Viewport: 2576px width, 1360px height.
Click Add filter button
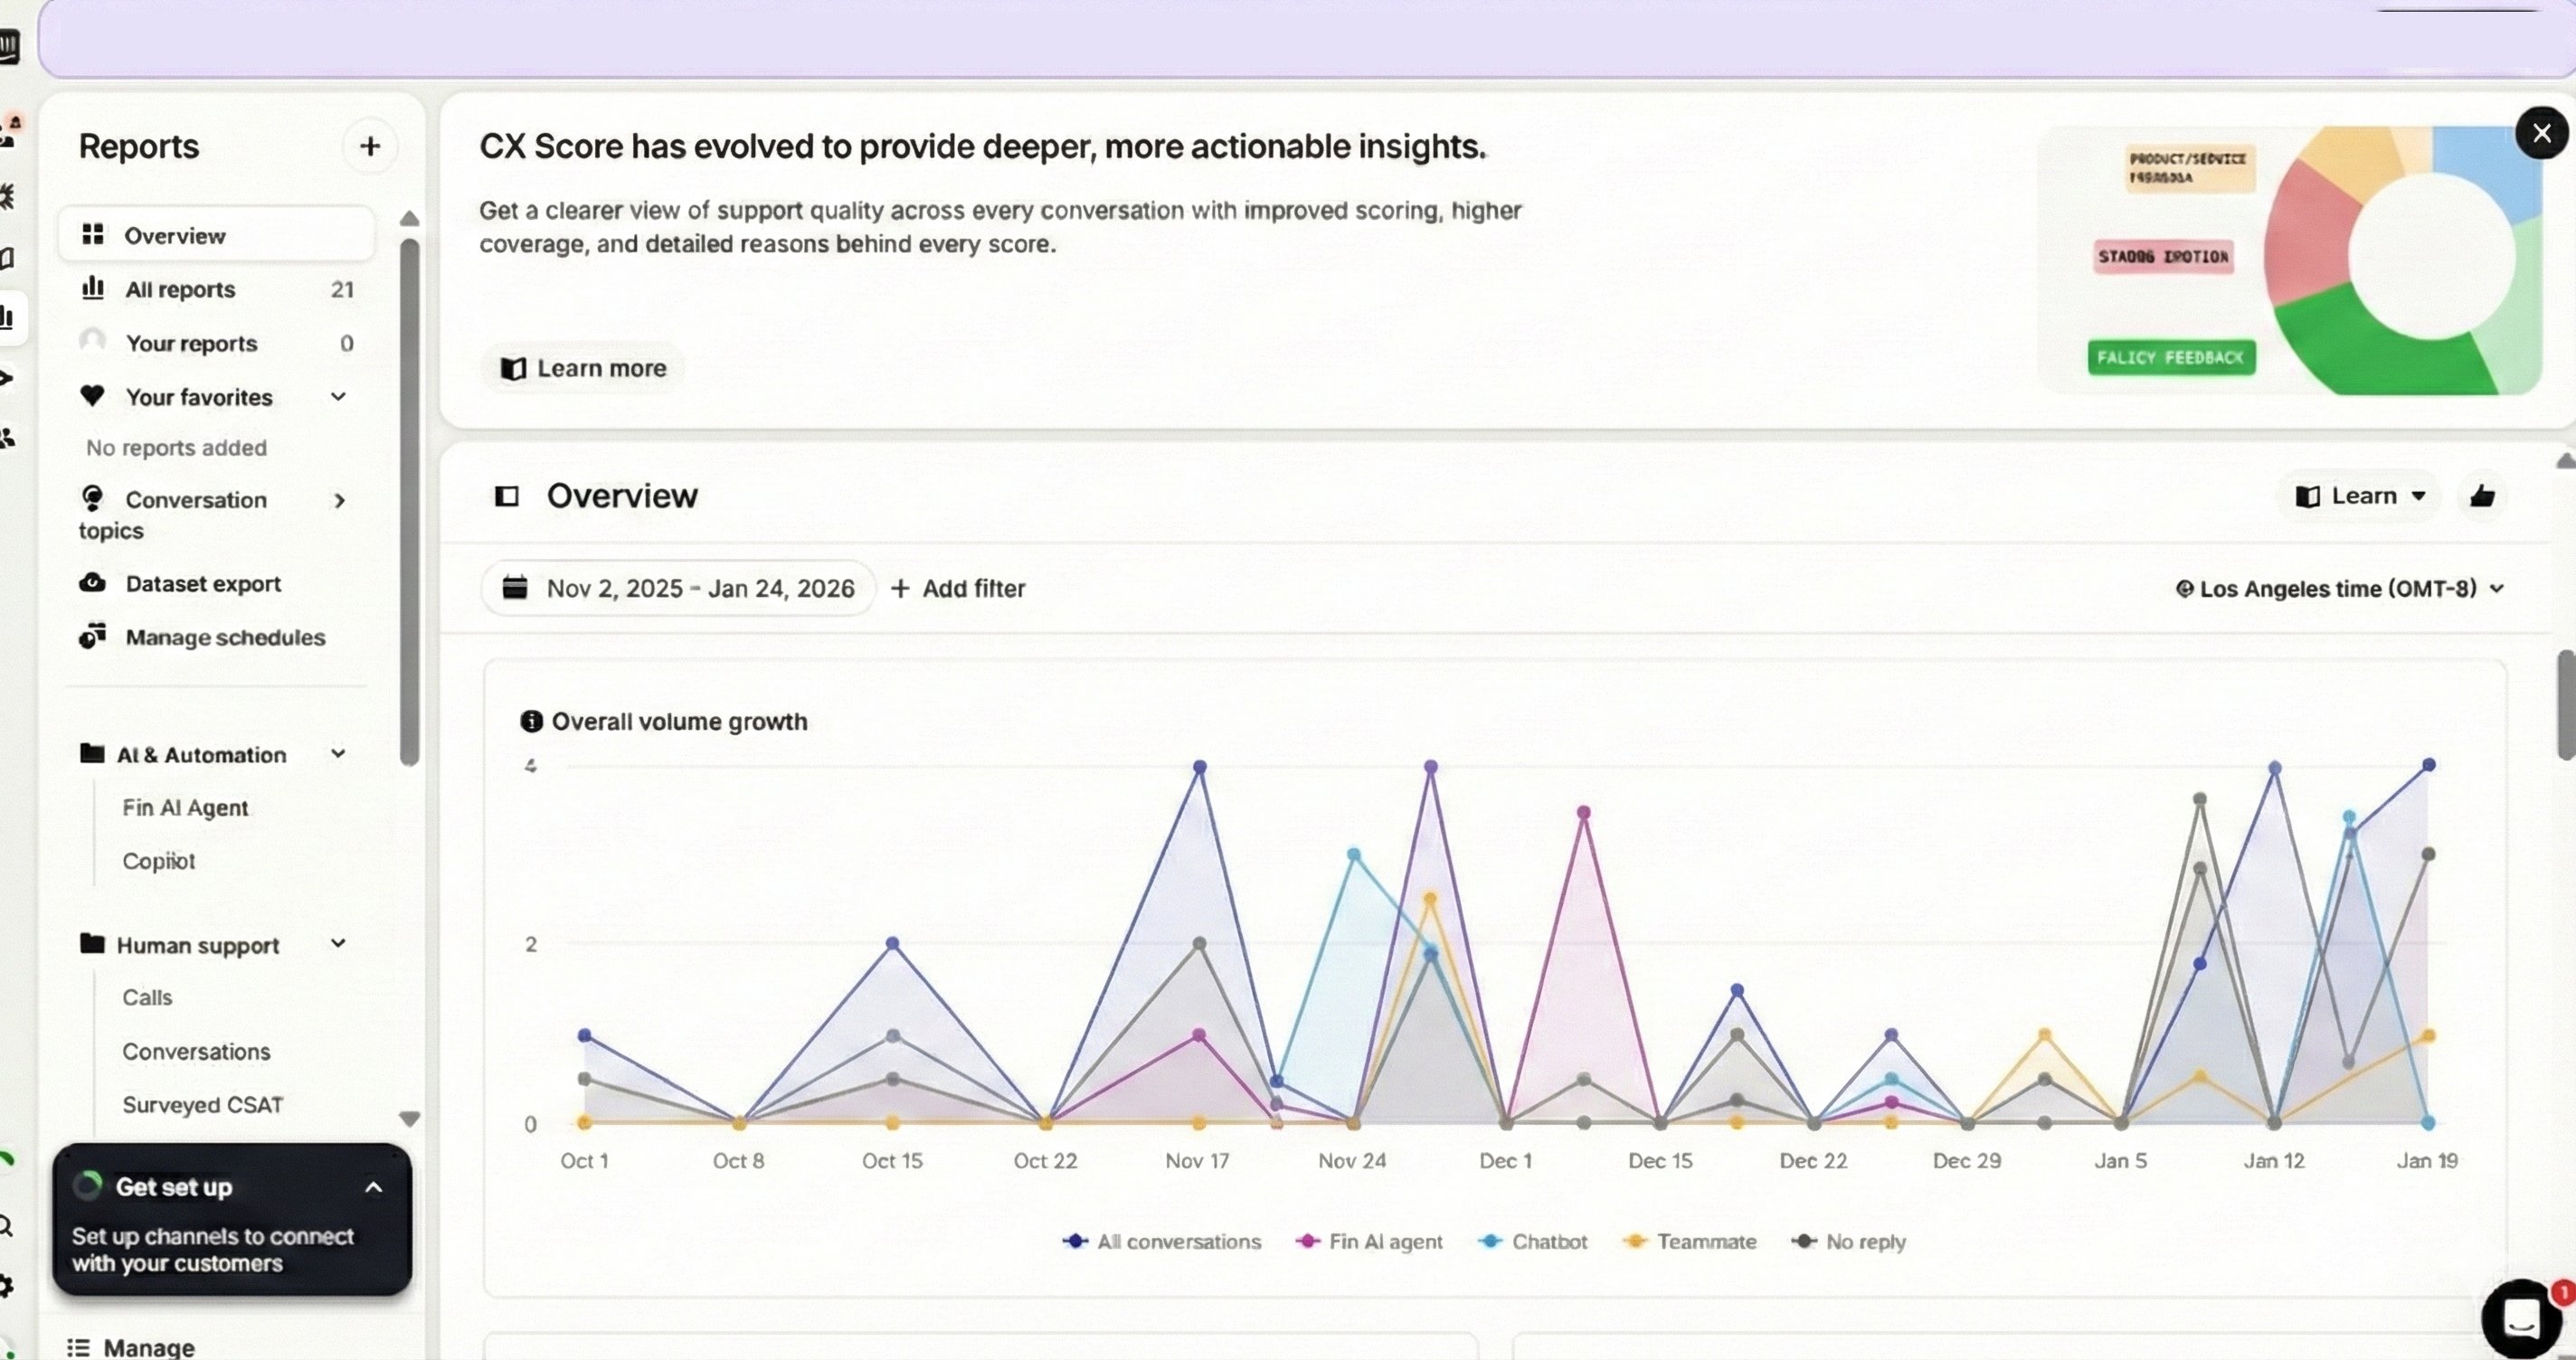click(958, 589)
